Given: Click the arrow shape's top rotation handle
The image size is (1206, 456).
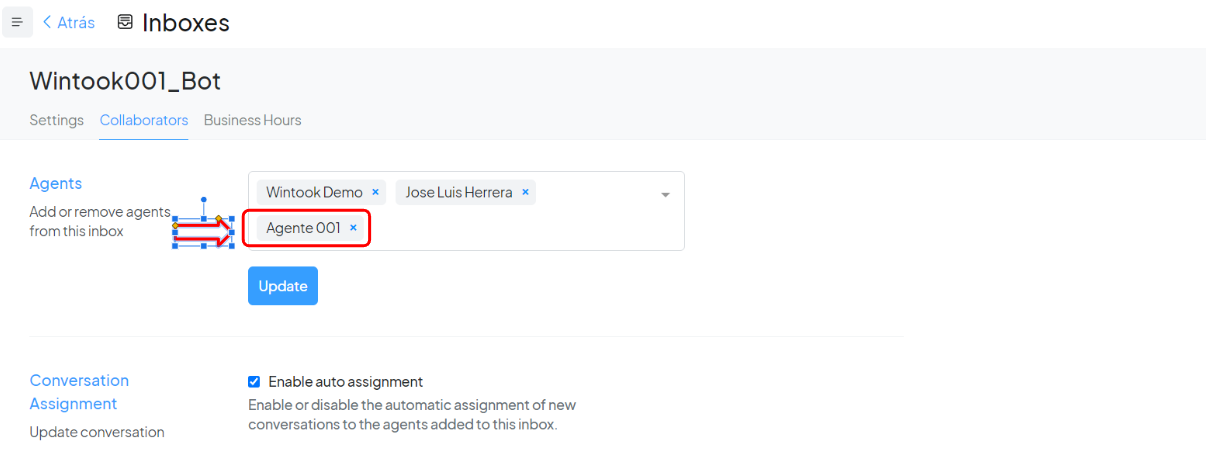Looking at the screenshot, I should 204,200.
